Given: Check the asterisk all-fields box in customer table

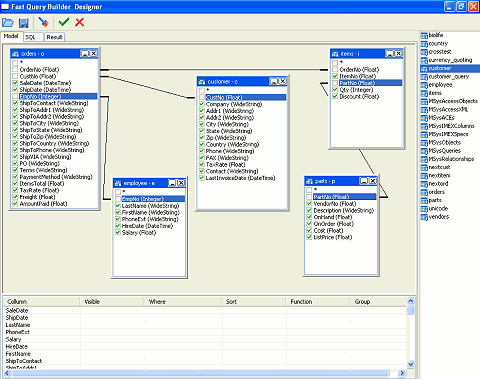Looking at the screenshot, I should click(x=202, y=91).
